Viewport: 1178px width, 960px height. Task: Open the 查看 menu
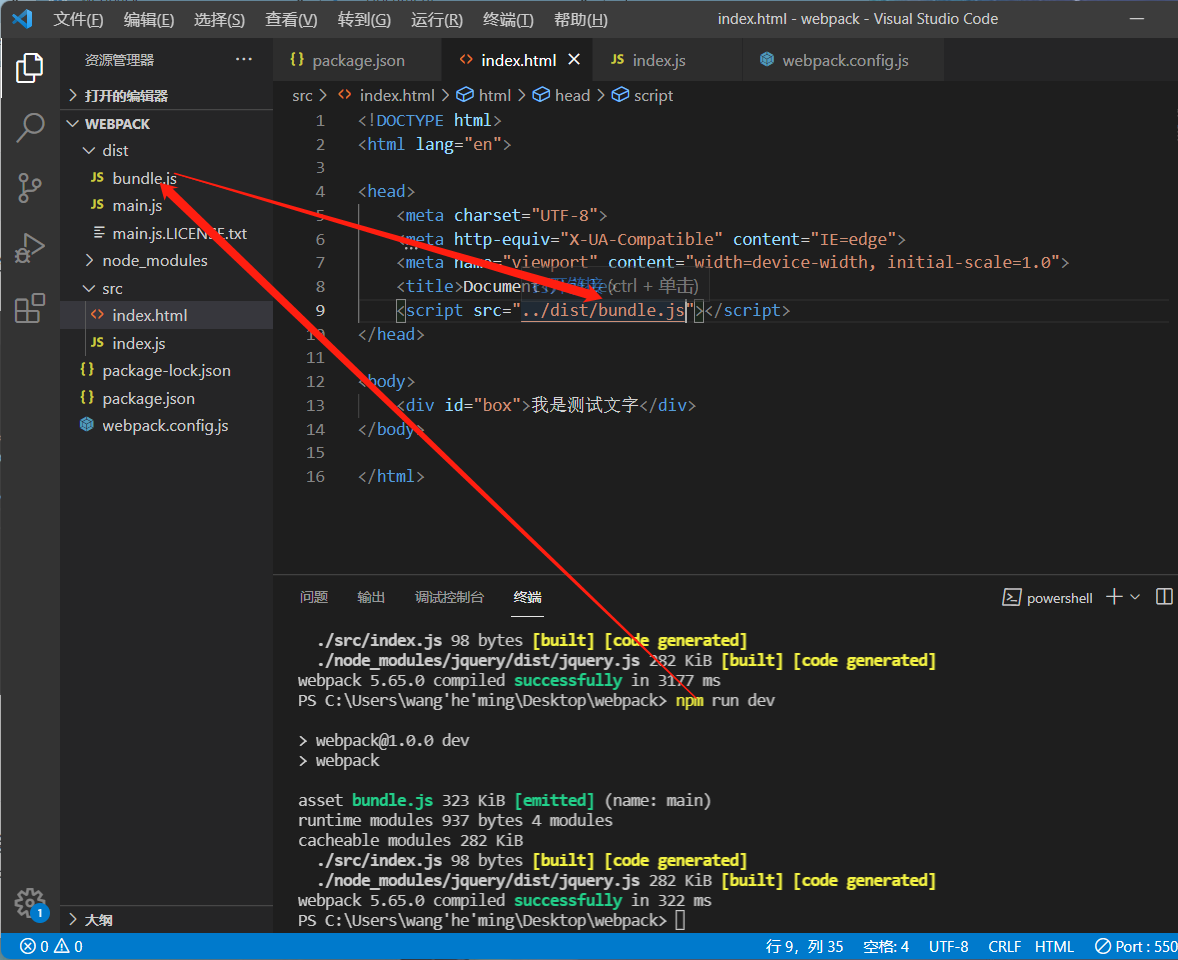291,20
